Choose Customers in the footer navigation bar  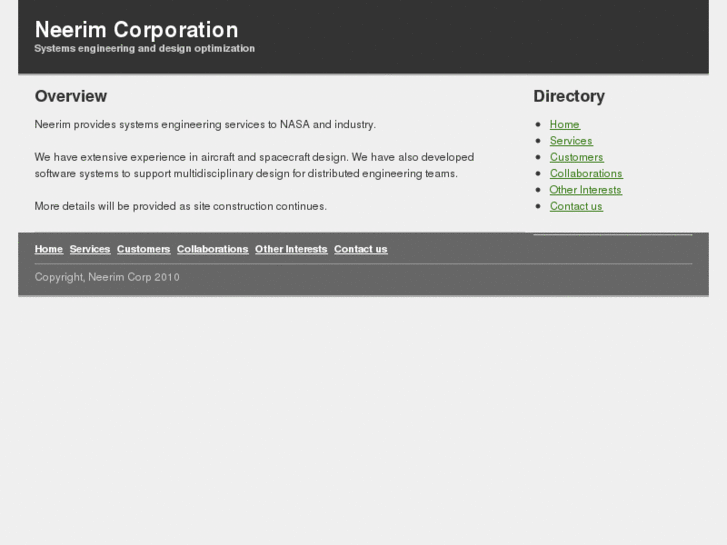click(143, 249)
